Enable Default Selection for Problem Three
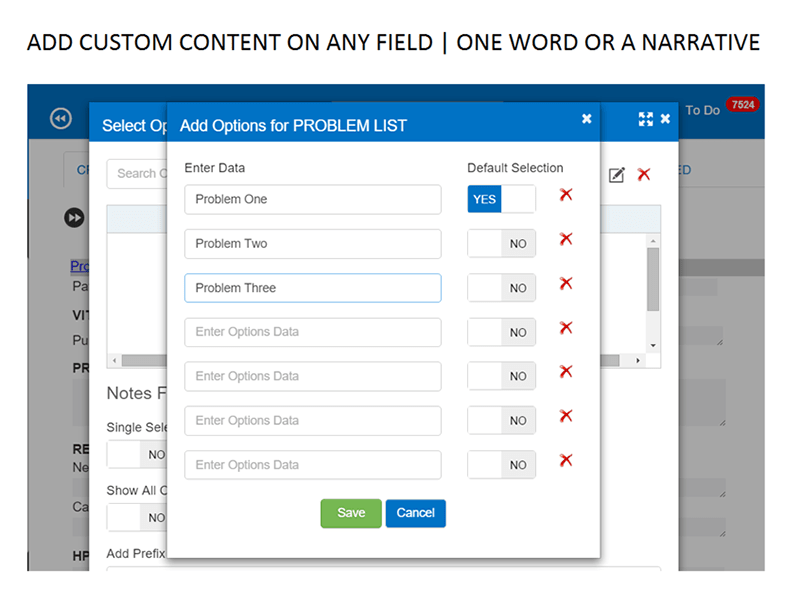The height and width of the screenshot is (589, 800). tap(501, 288)
